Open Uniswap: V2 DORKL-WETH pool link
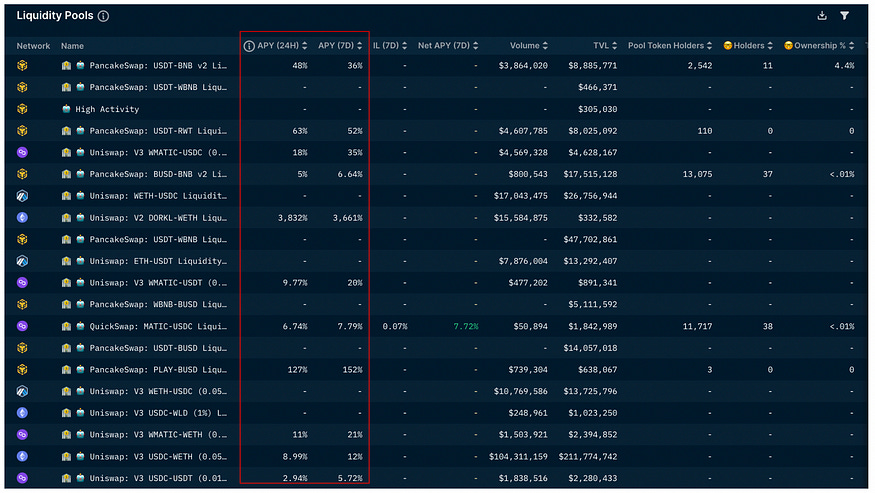Viewport: 875px width, 493px height. tap(158, 218)
